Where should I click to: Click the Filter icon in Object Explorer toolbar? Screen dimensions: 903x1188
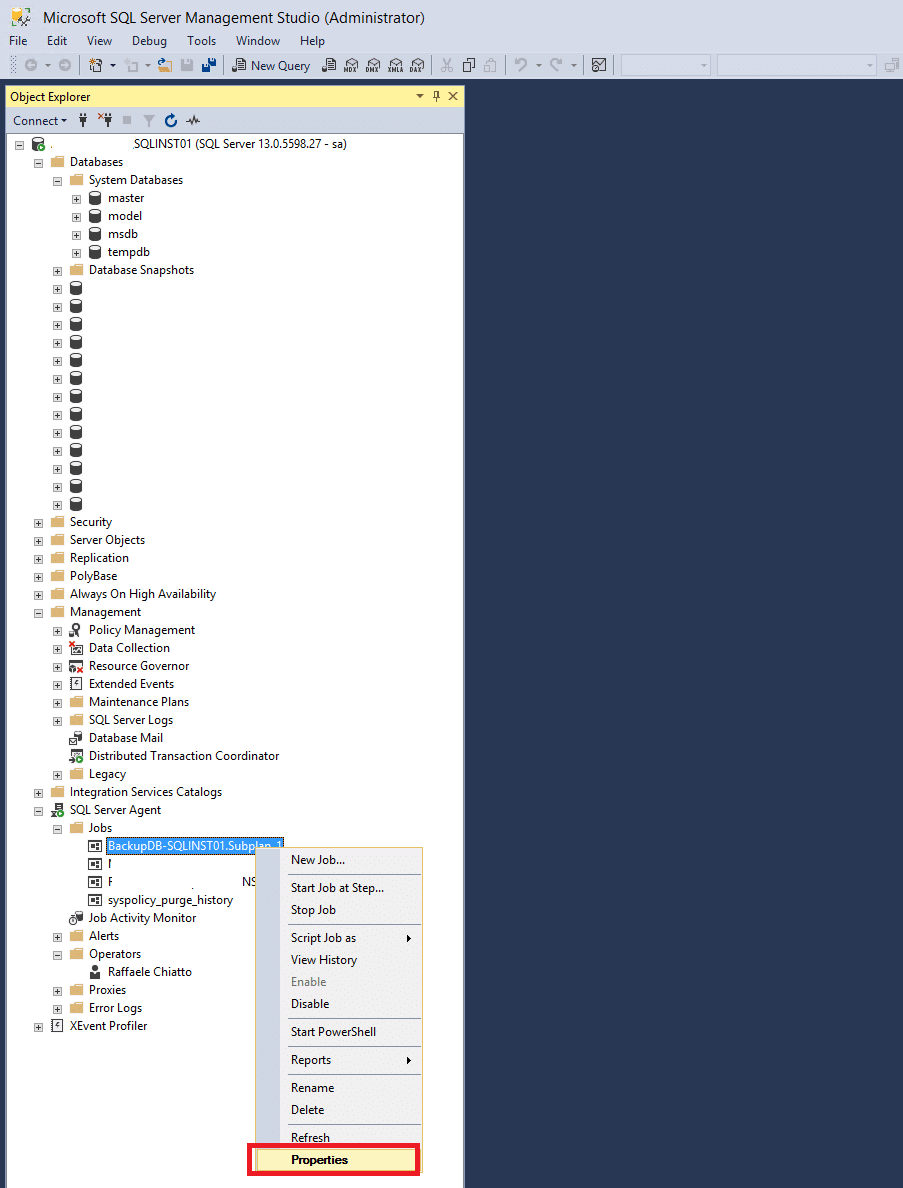point(149,120)
